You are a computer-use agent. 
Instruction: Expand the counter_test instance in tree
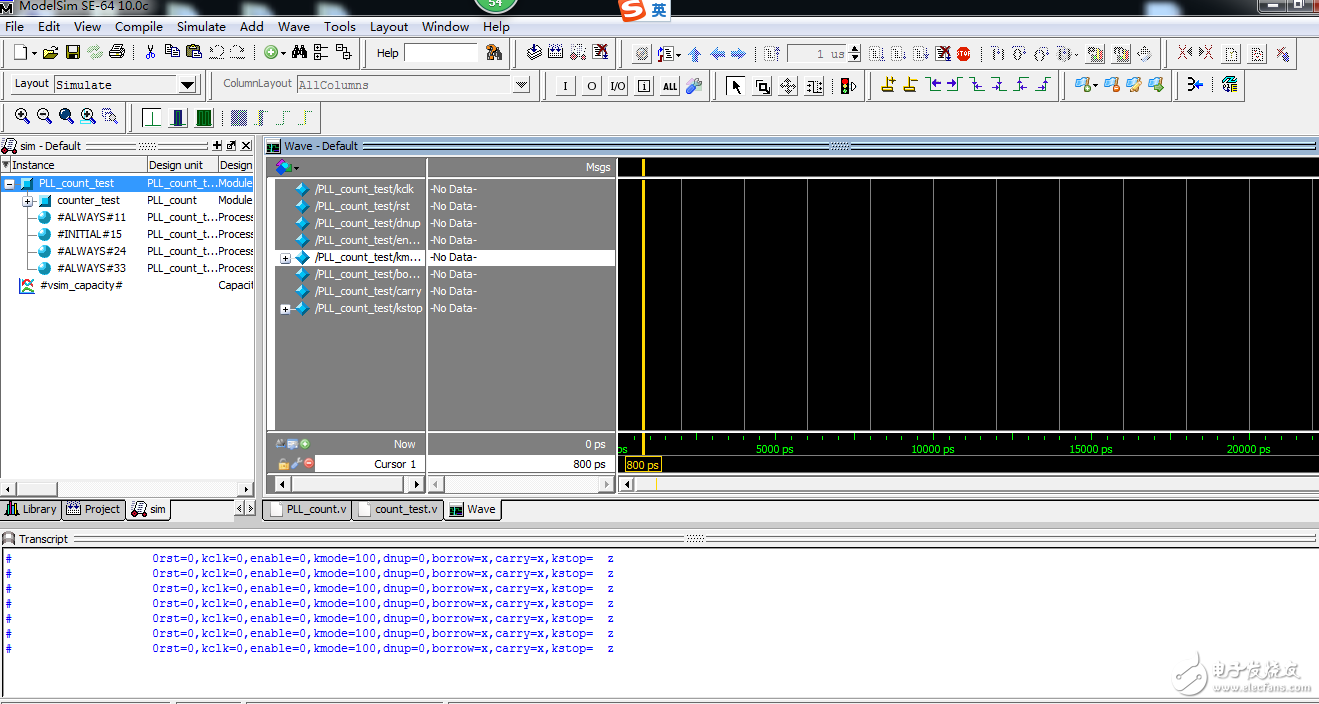[x=28, y=201]
